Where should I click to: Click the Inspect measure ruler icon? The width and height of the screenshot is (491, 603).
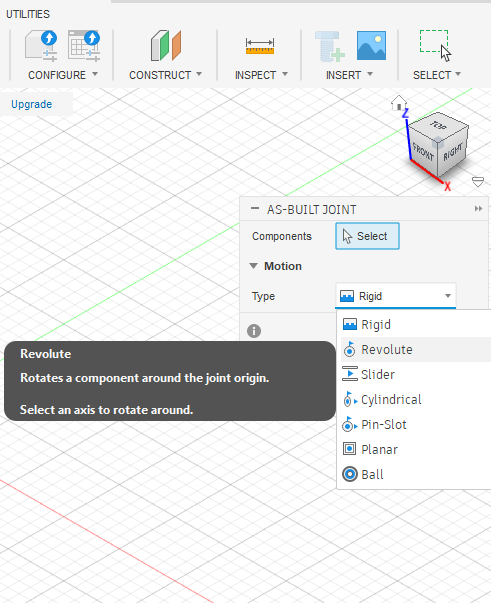coord(260,46)
